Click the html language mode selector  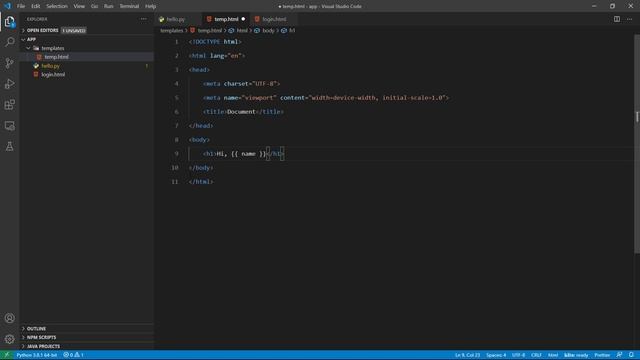[553, 355]
